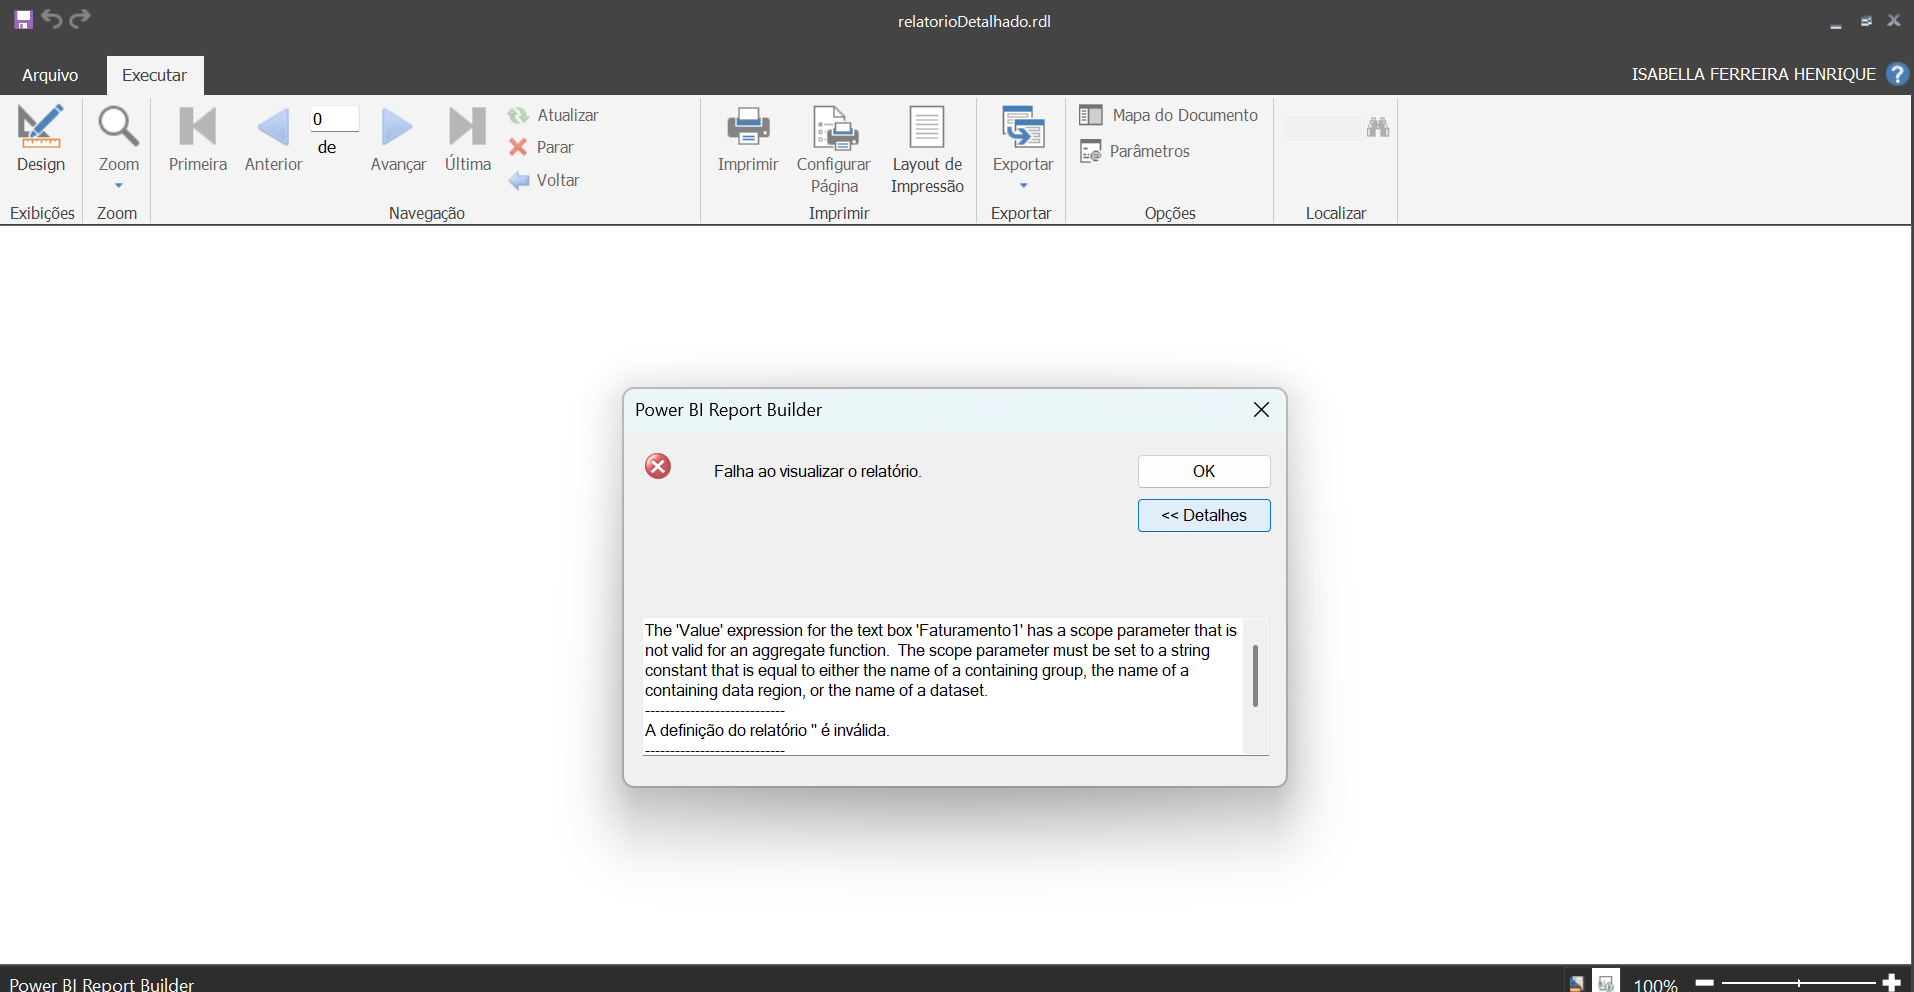Image resolution: width=1914 pixels, height=992 pixels.
Task: Click the Undo arrow in title bar
Action: coord(52,18)
